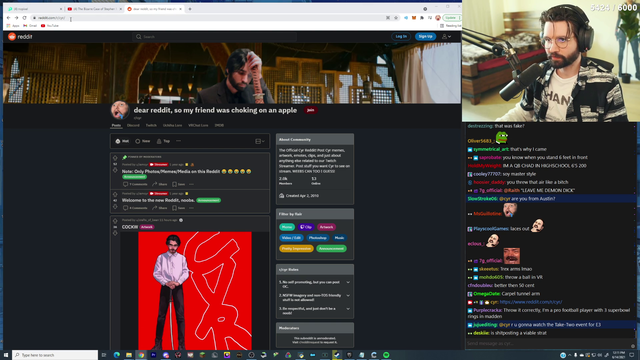Open comments on 'Note: Only Photos' post

(135, 184)
